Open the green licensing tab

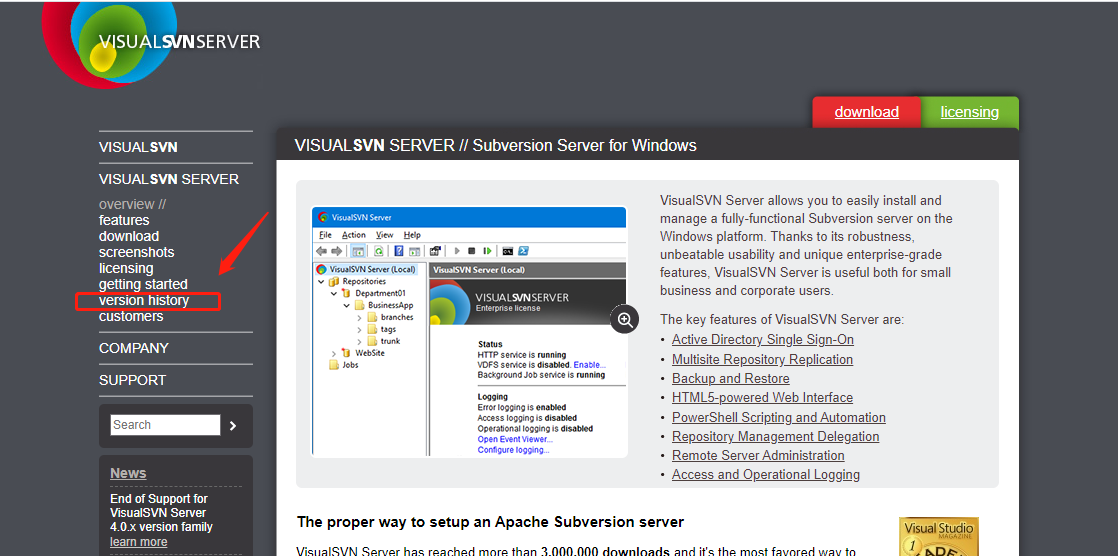pyautogui.click(x=970, y=112)
